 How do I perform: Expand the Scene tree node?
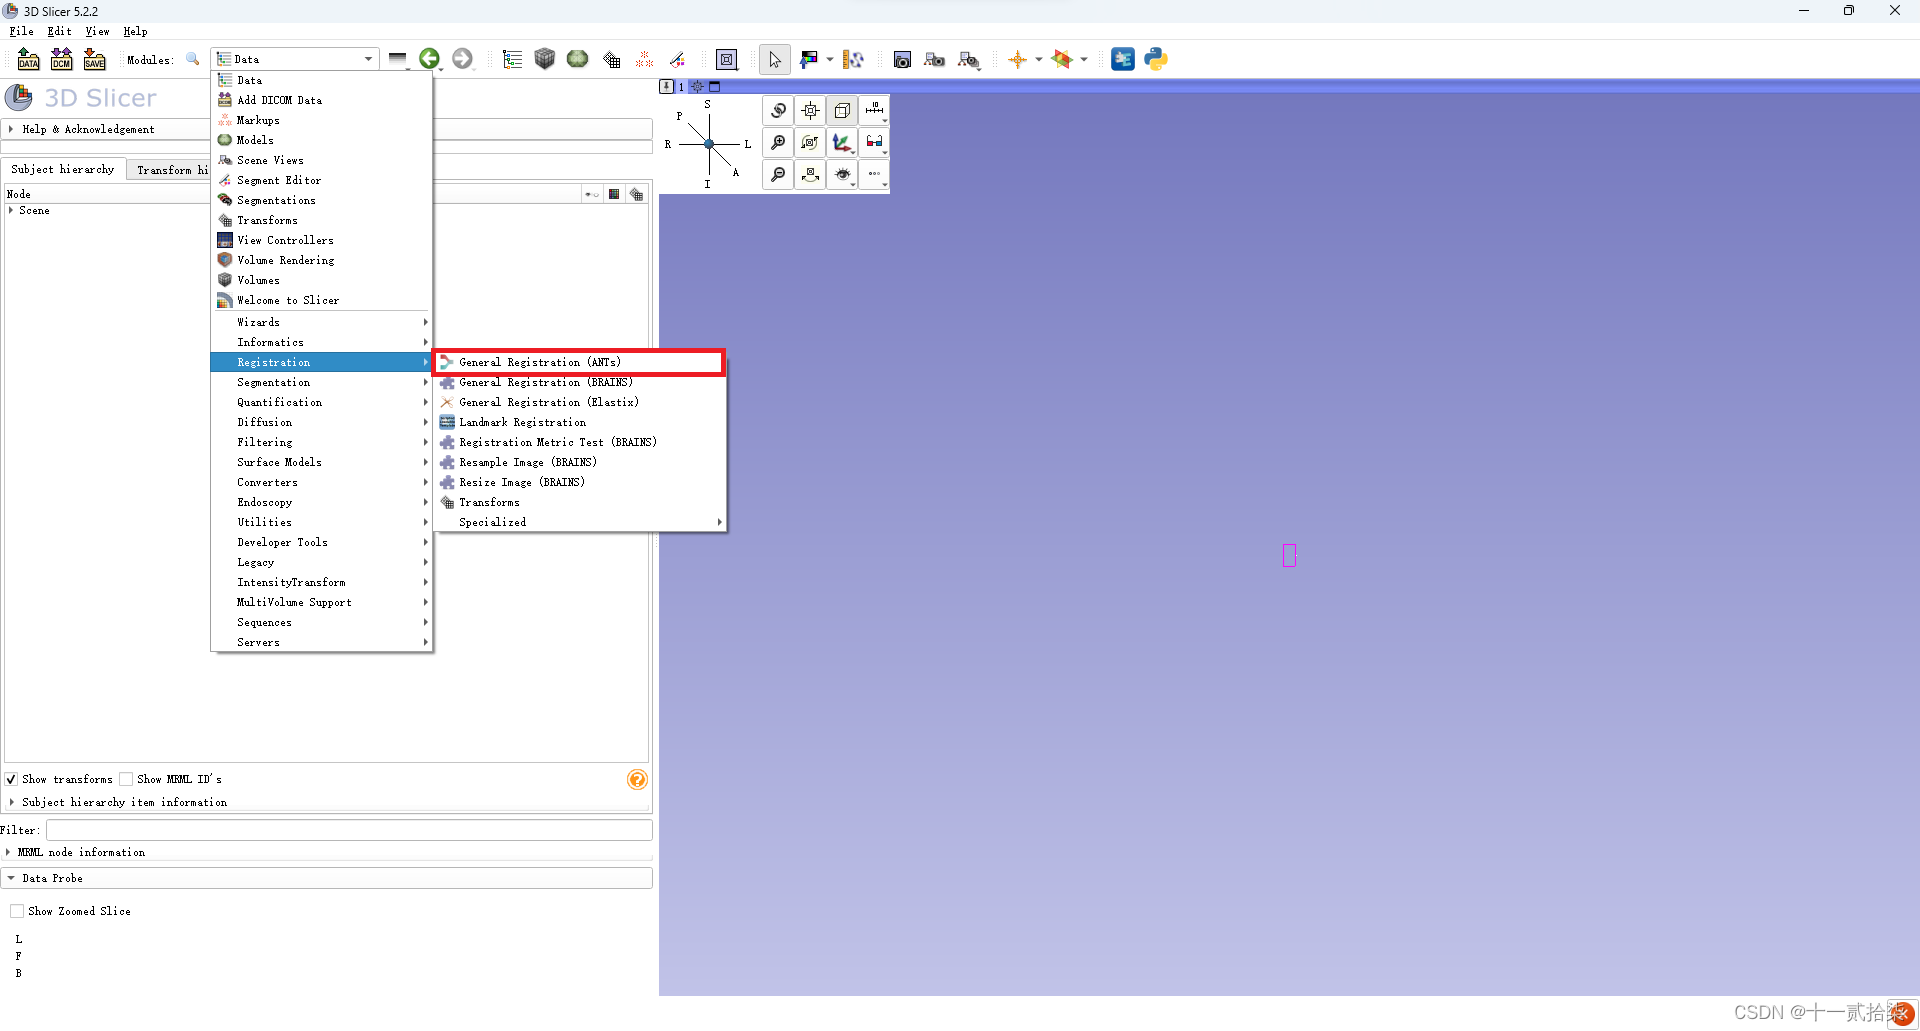click(11, 211)
